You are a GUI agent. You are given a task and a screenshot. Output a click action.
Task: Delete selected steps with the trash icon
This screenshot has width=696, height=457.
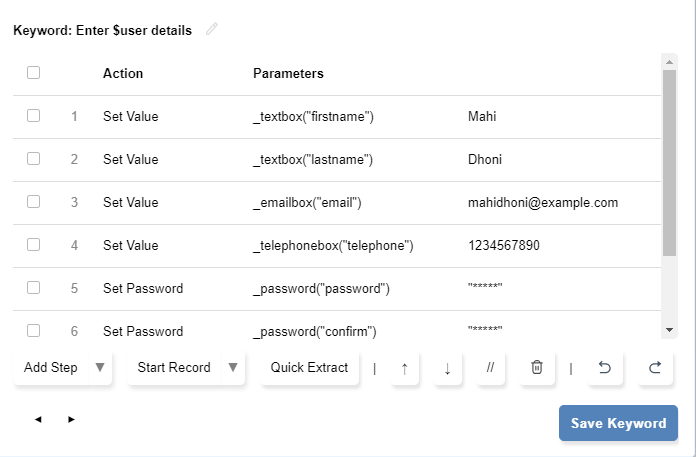(536, 368)
